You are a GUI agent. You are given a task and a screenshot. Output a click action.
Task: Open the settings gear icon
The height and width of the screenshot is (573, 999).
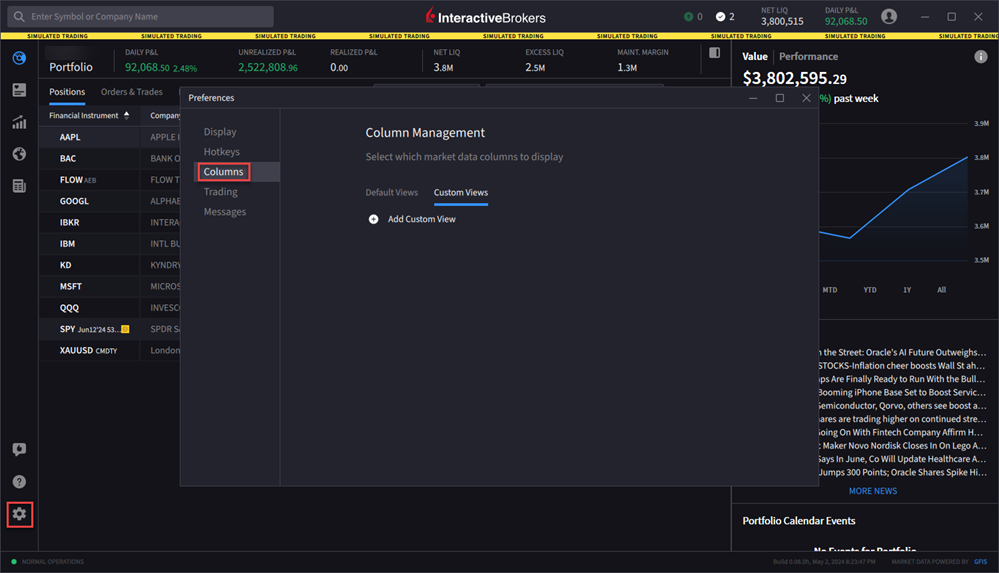click(x=19, y=514)
